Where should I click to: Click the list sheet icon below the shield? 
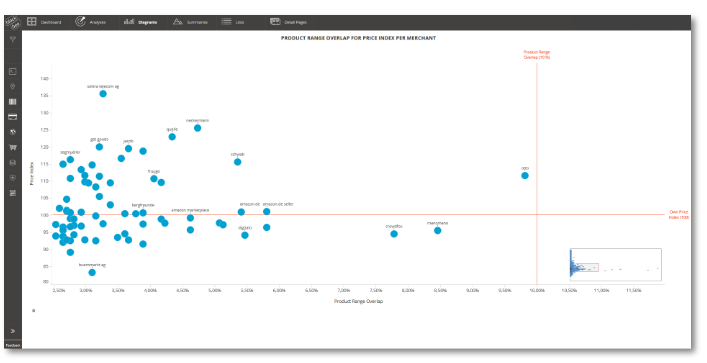(13, 193)
